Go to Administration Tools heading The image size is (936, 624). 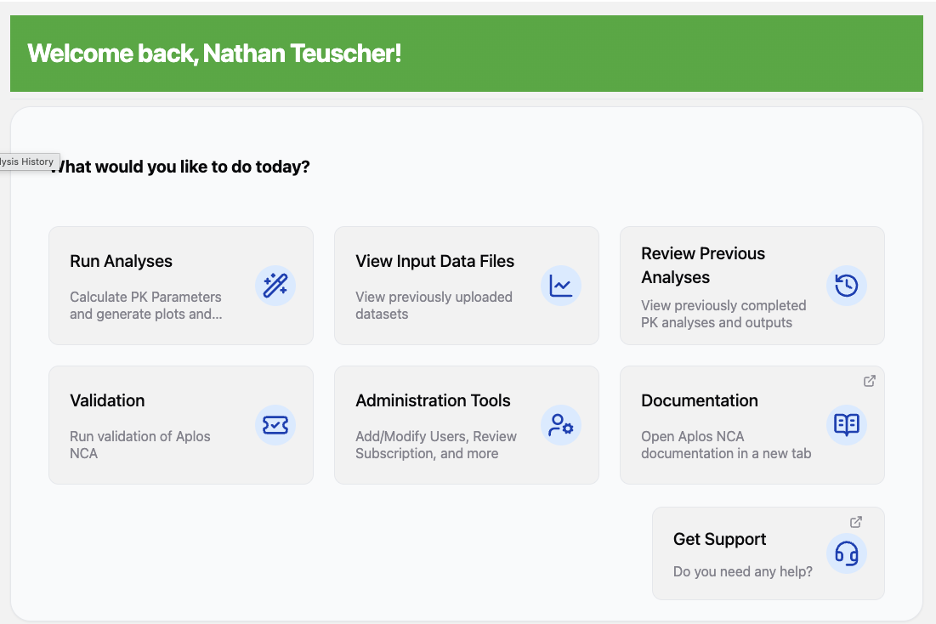433,400
